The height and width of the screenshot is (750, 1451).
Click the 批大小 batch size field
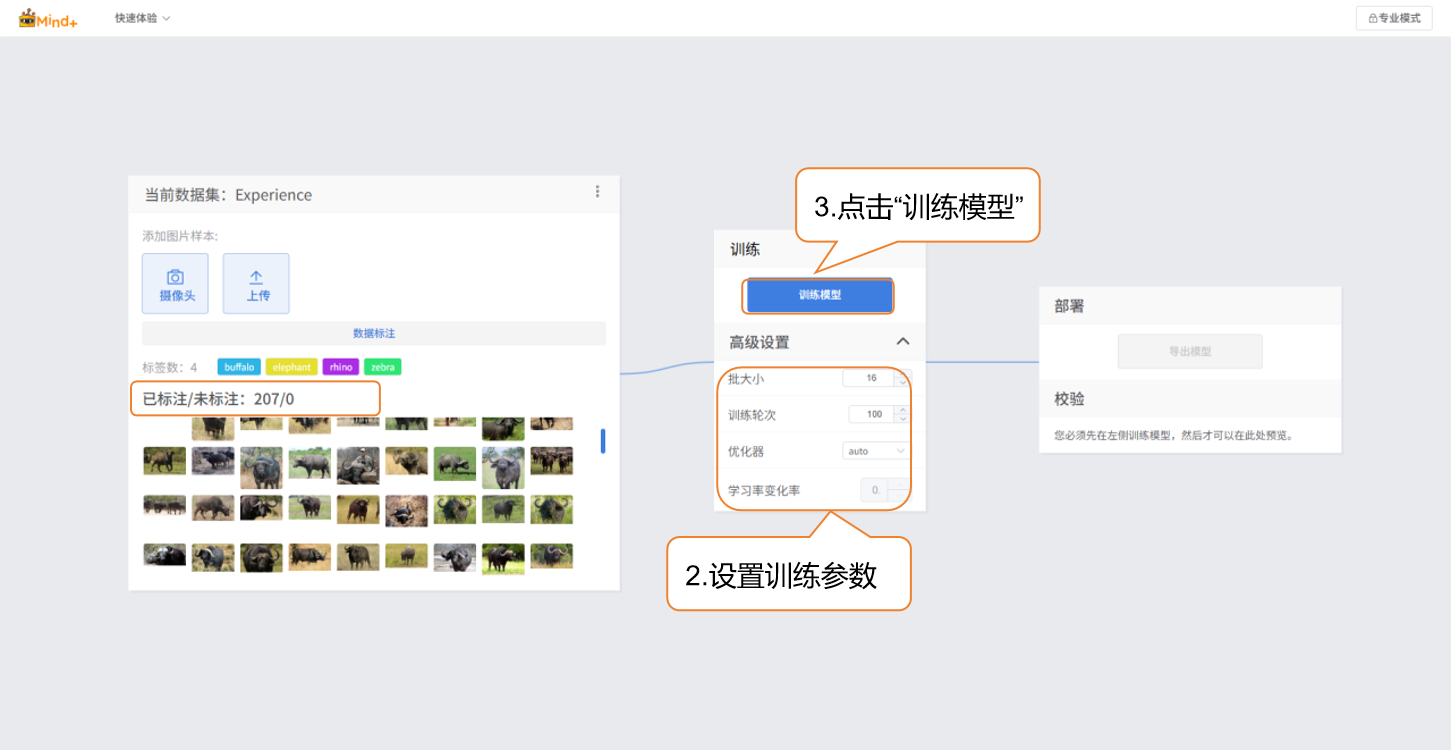(x=869, y=379)
